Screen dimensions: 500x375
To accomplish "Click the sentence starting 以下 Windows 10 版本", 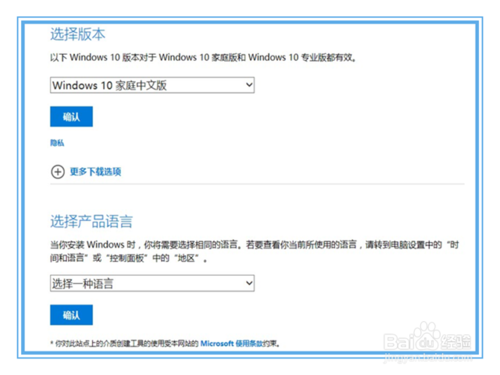I will (x=203, y=58).
